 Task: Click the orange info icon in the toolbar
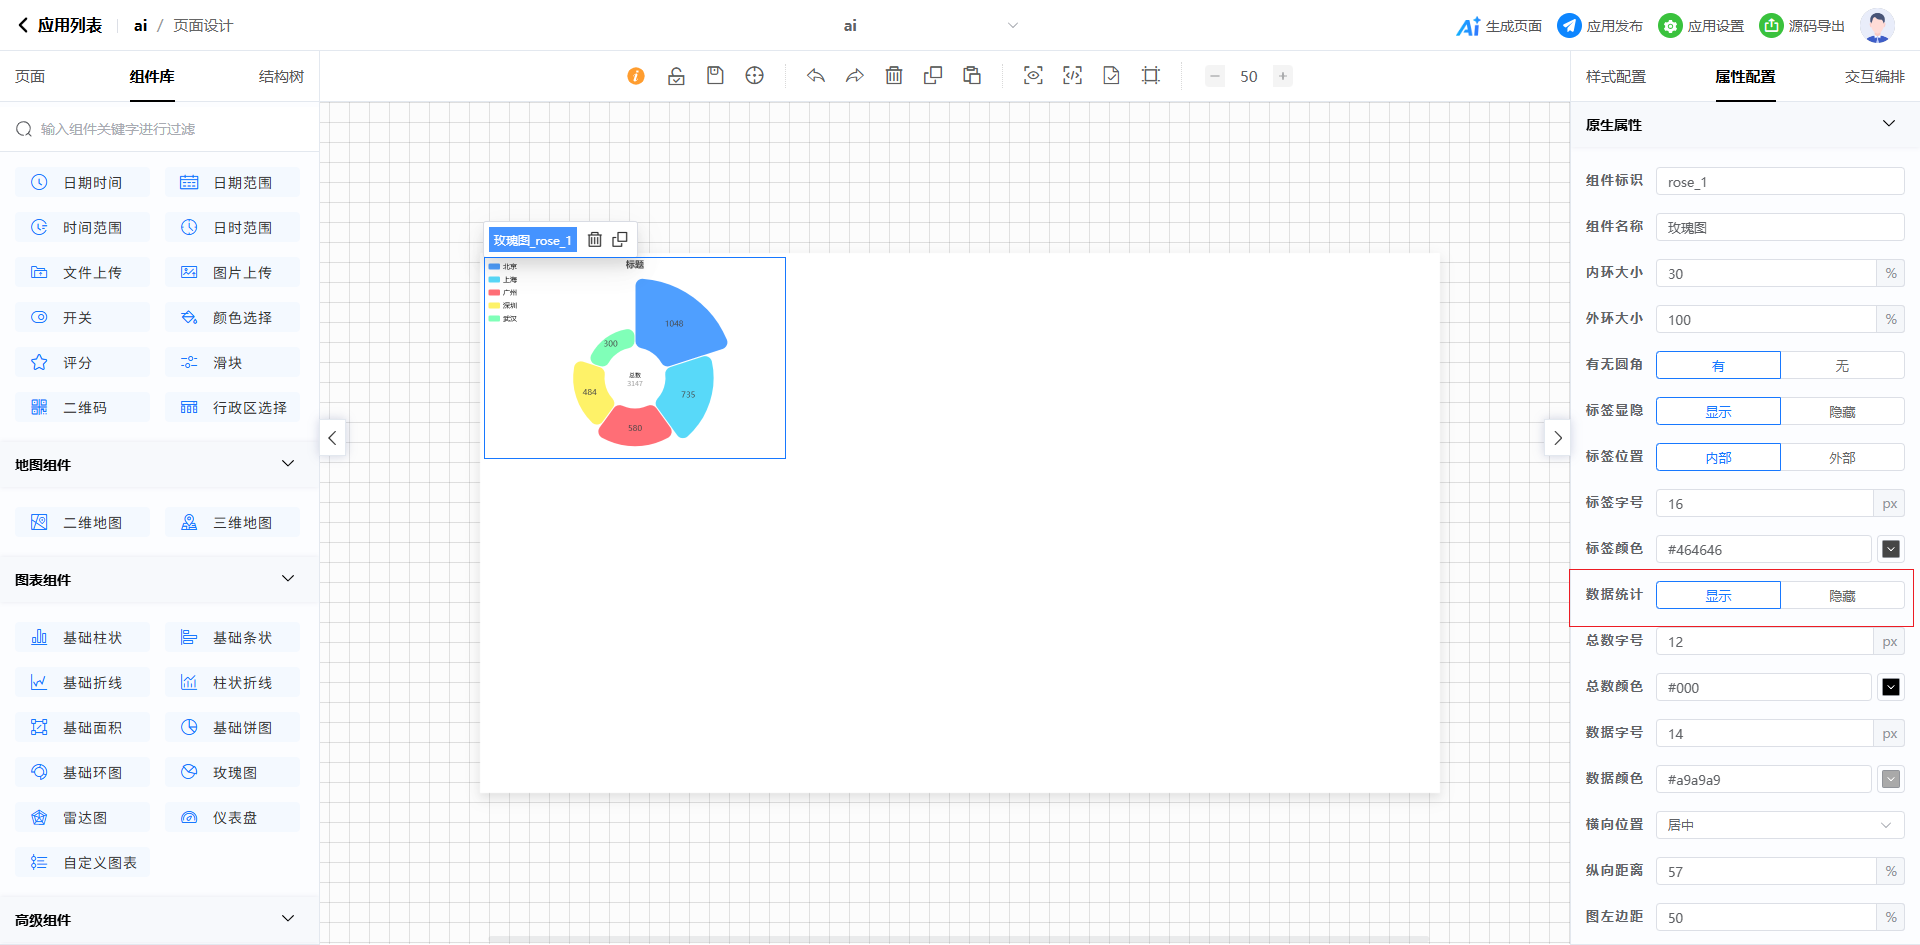pos(636,76)
